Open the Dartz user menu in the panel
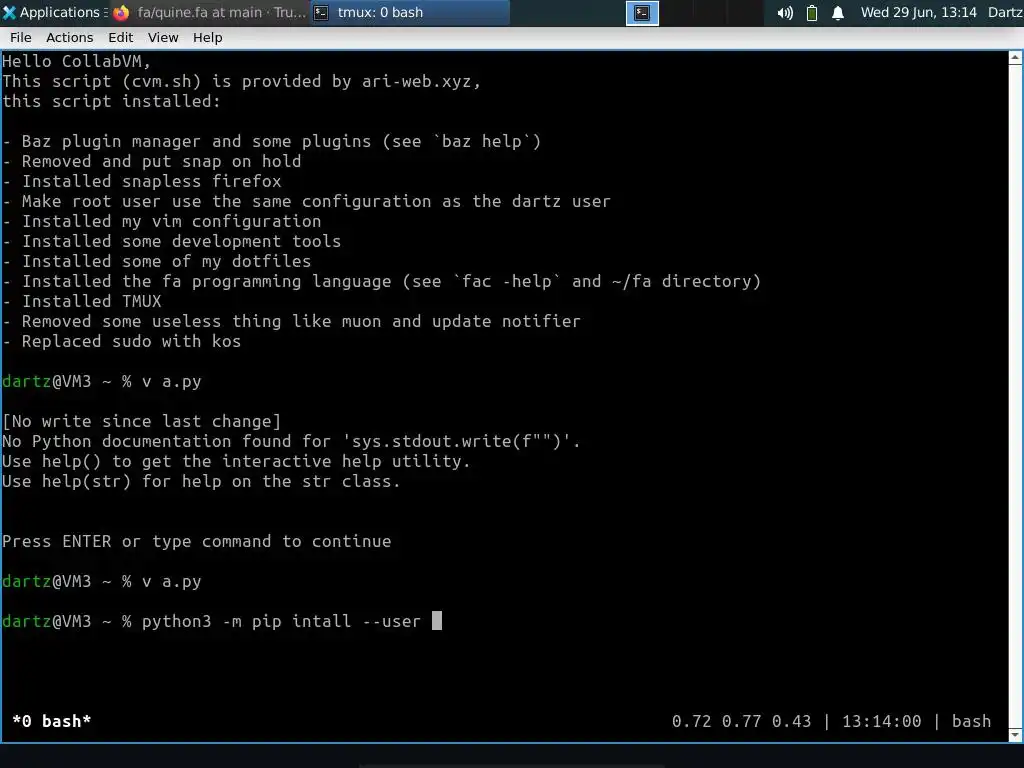Screen dimensions: 1024x768 coord(1005,12)
